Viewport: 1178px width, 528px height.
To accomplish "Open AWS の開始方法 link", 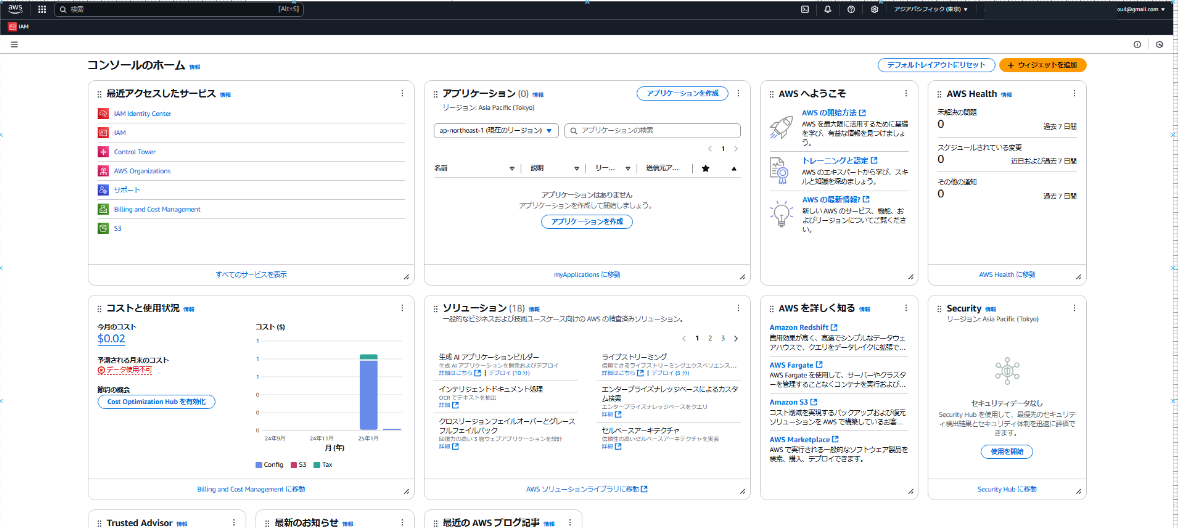I will pyautogui.click(x=834, y=113).
